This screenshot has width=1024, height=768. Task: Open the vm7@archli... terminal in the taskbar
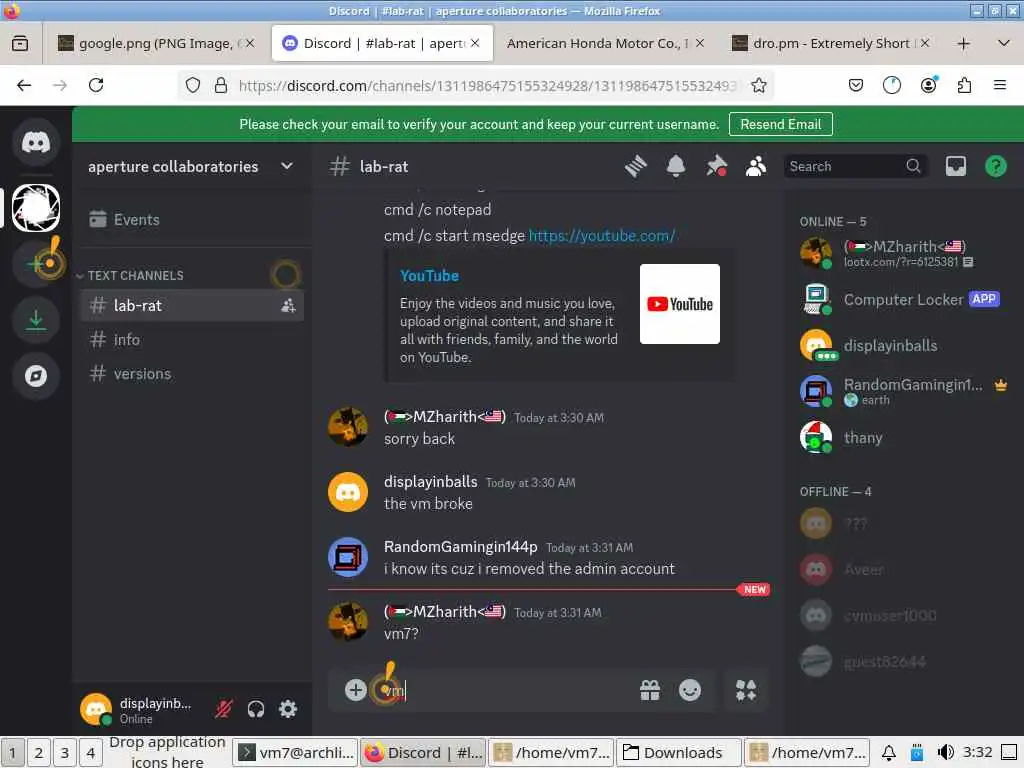pyautogui.click(x=296, y=753)
